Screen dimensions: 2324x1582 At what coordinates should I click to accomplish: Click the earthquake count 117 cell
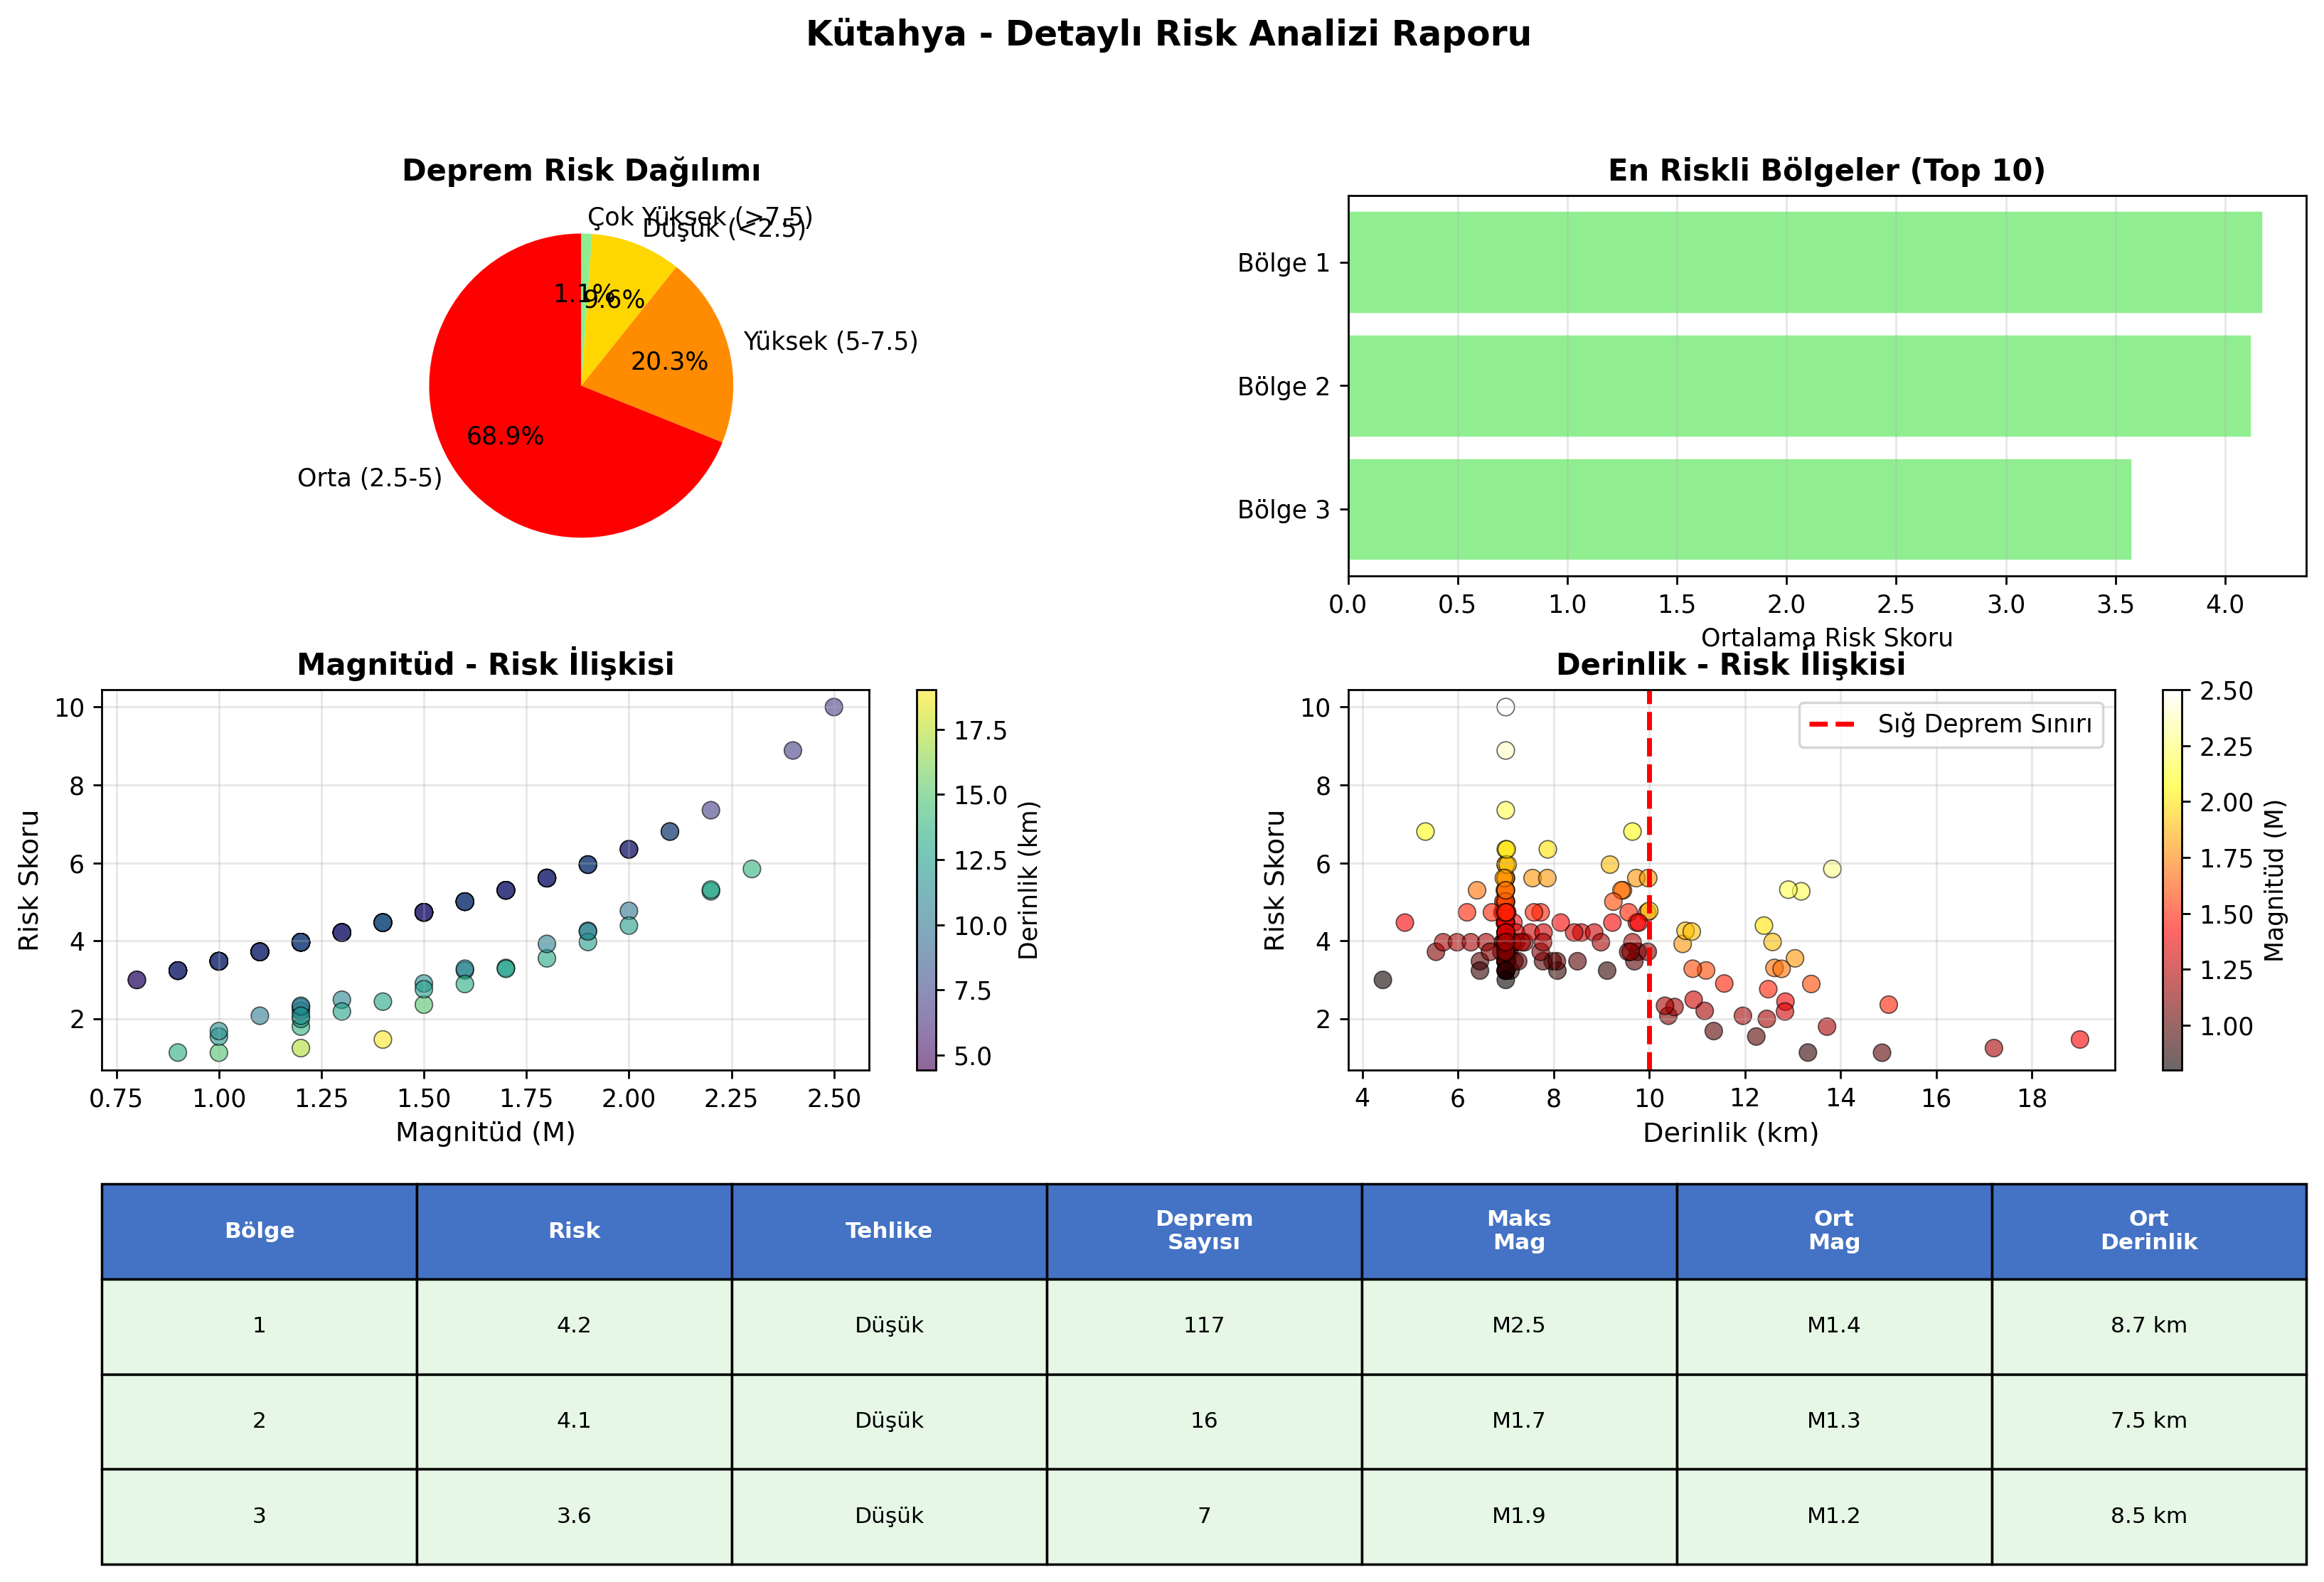[x=1204, y=1326]
